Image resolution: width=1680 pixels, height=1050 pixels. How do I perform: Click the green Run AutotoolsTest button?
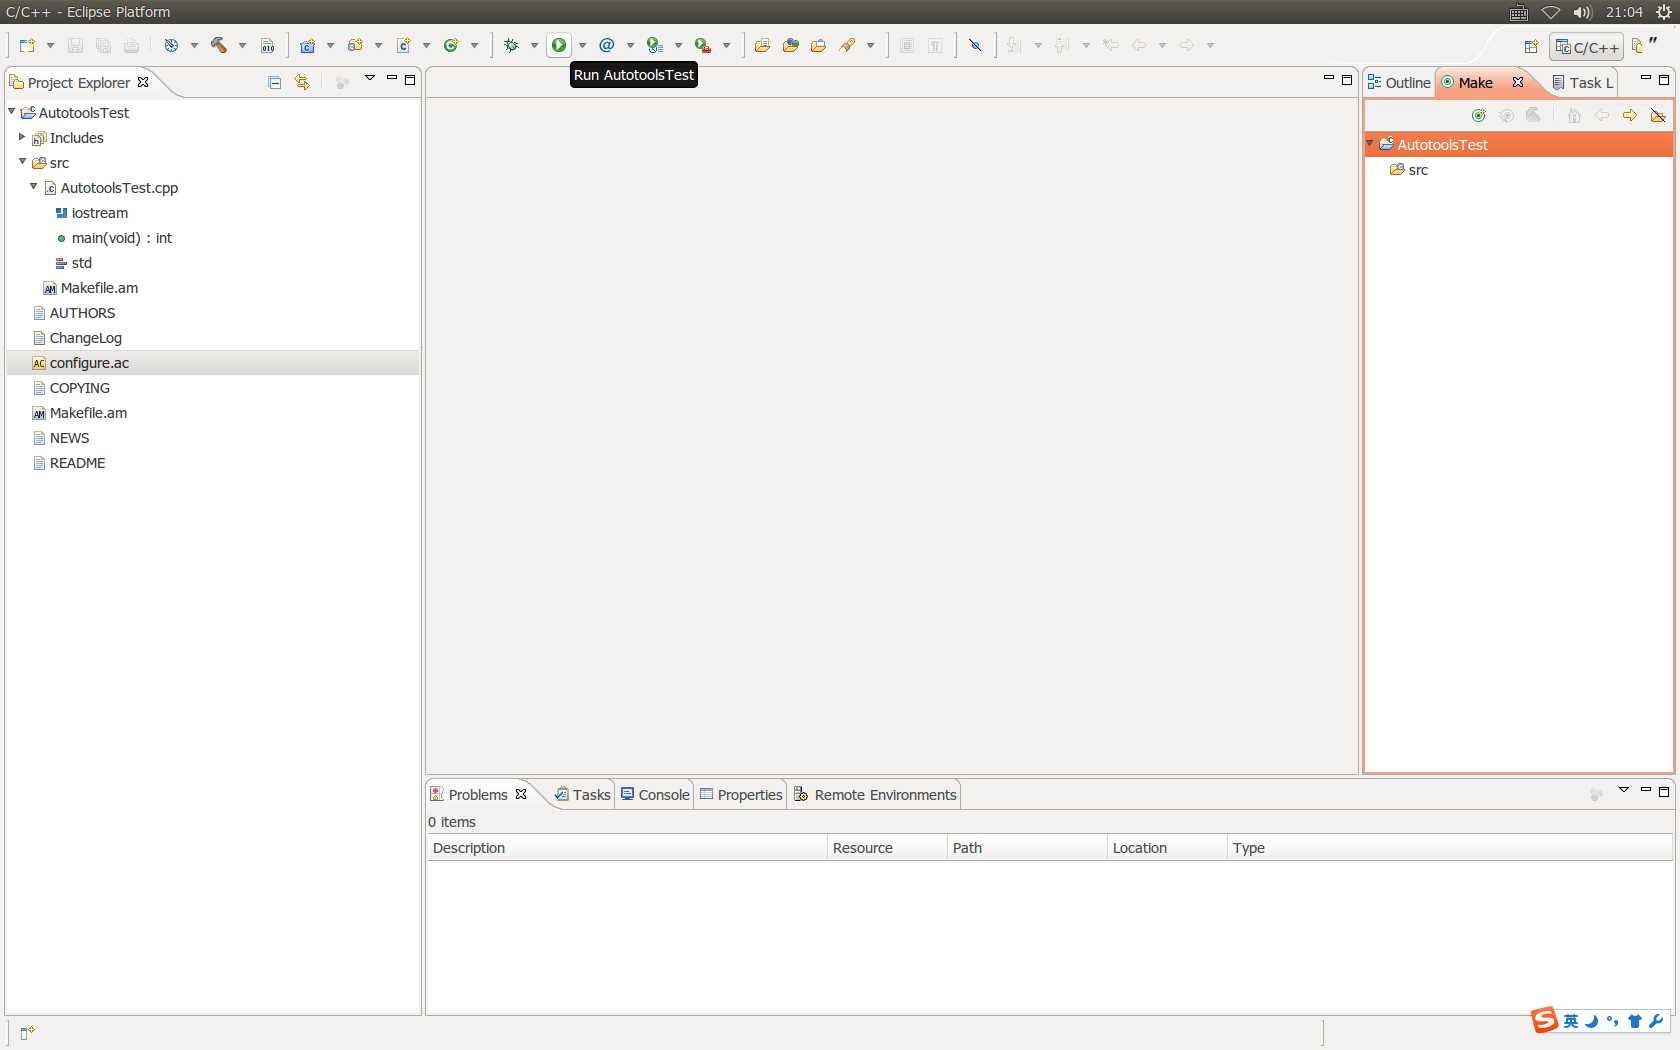pos(559,45)
